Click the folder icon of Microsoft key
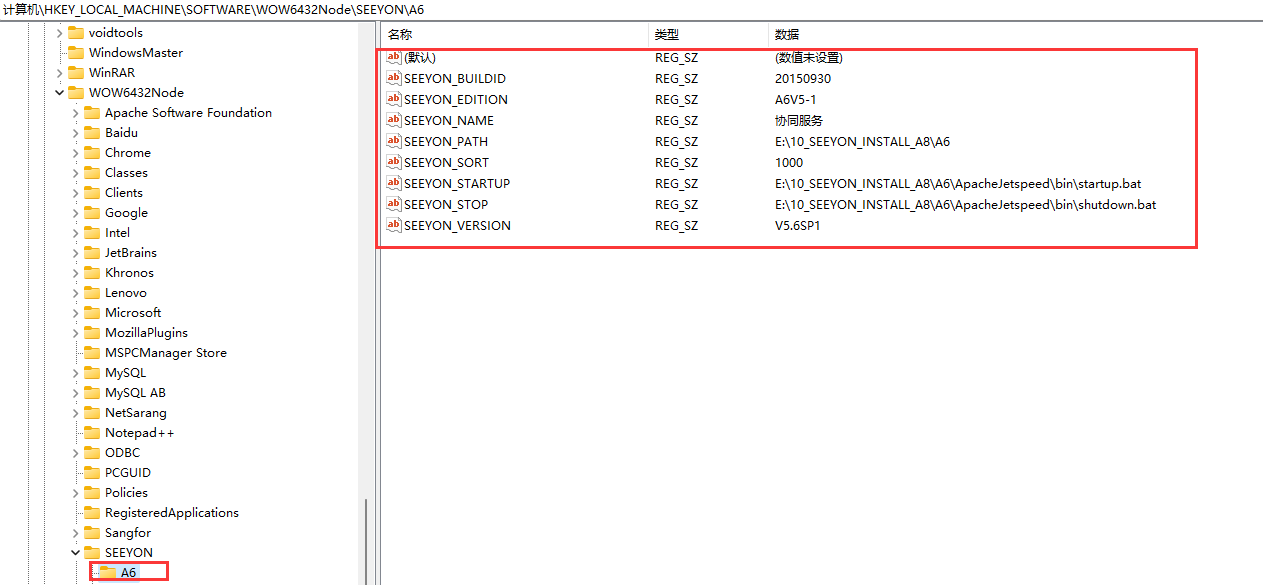 [92, 312]
